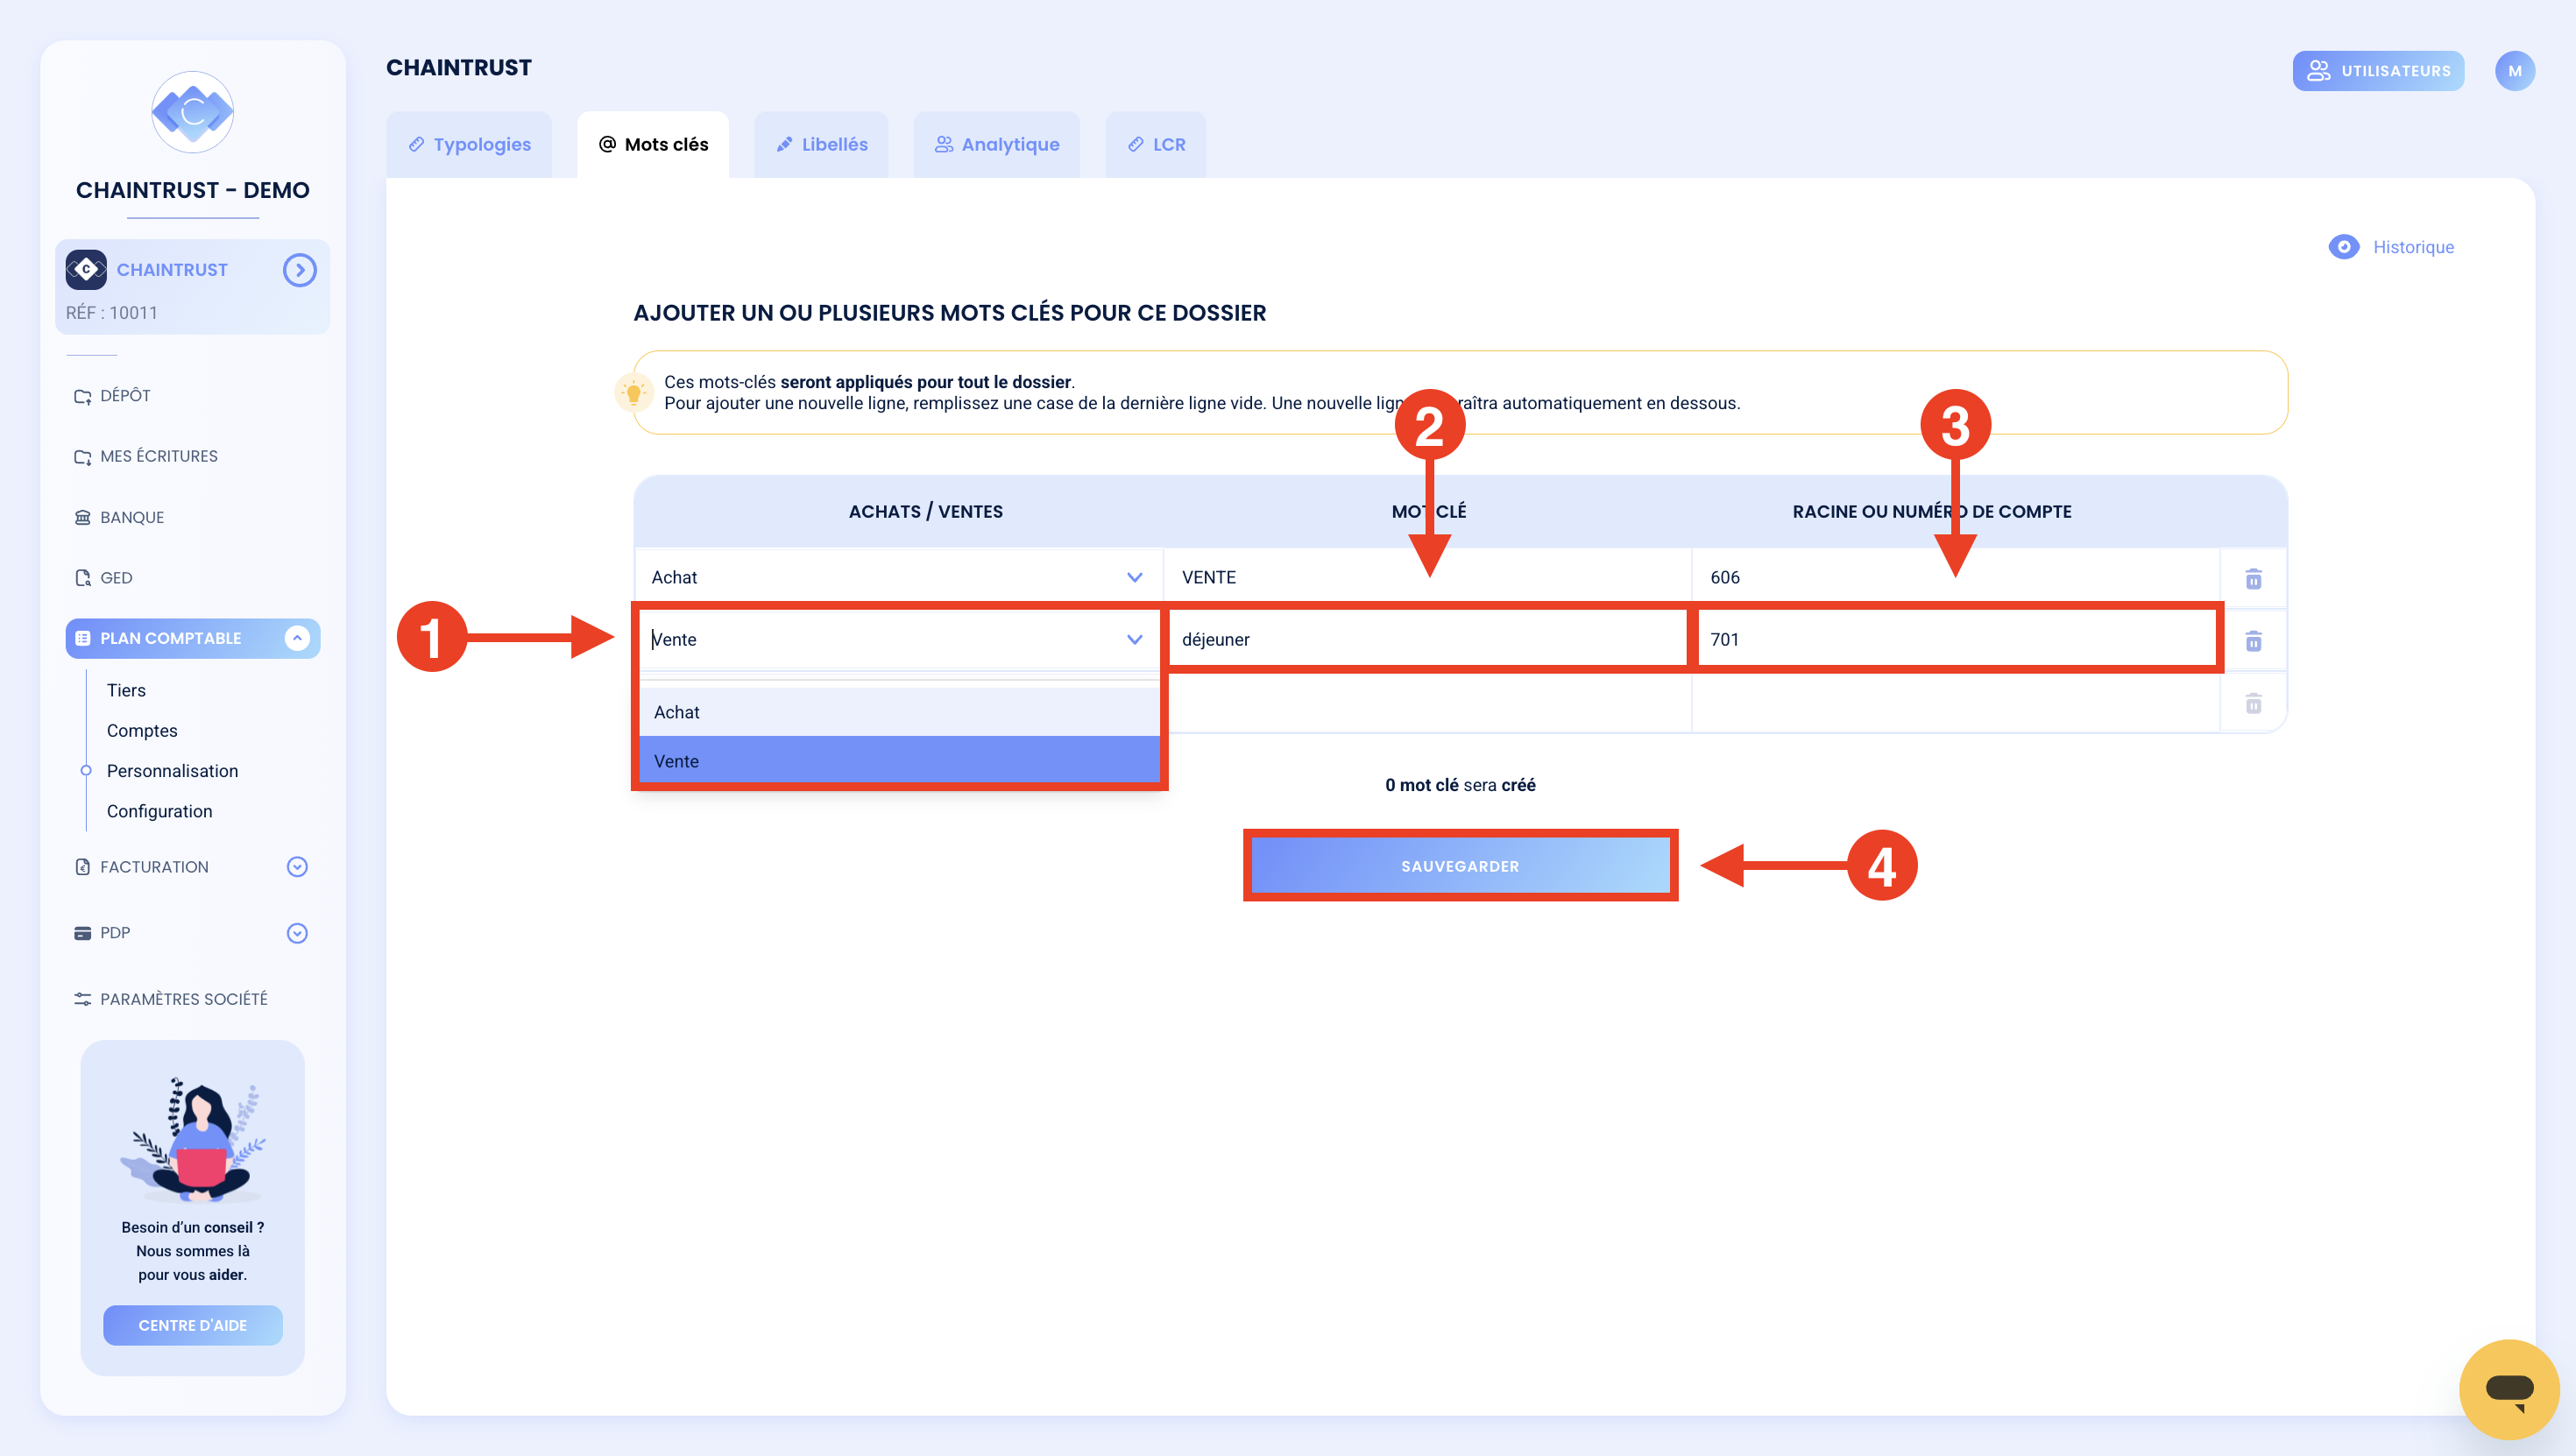Click the '0 mot clé sera créé' text
2576x1456 pixels.
tap(1460, 785)
